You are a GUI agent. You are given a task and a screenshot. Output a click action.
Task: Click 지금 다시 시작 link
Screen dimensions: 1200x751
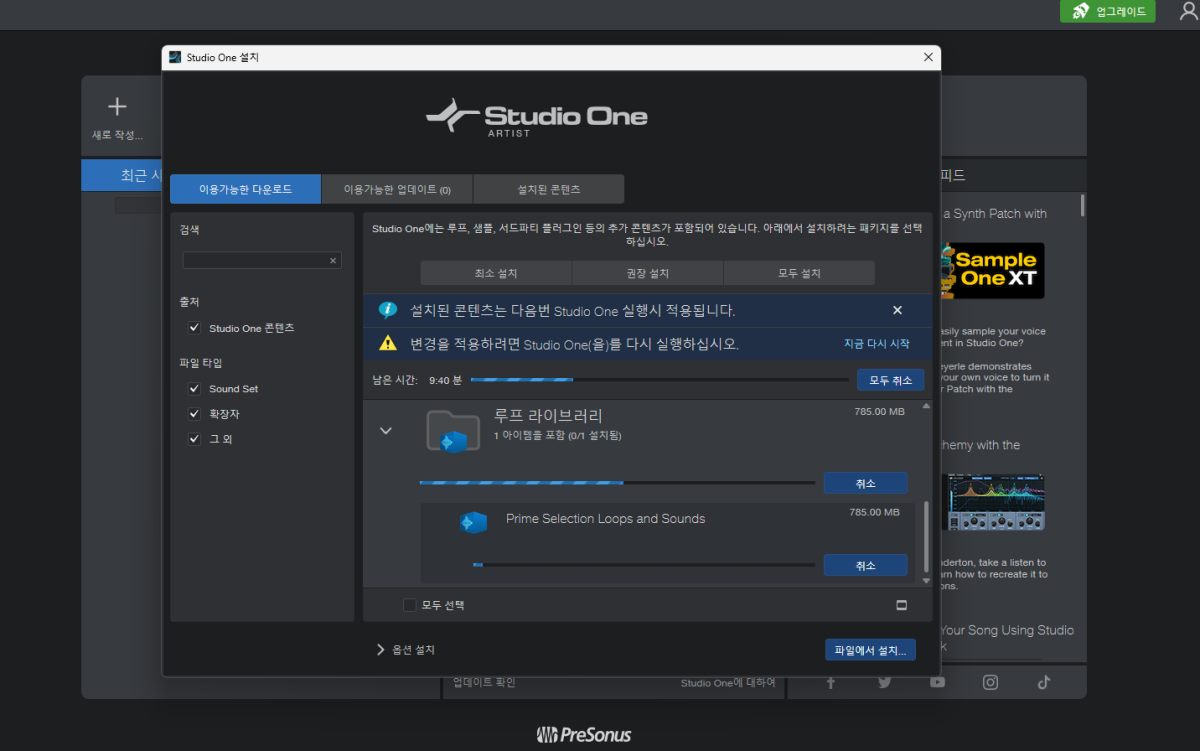pyautogui.click(x=877, y=343)
